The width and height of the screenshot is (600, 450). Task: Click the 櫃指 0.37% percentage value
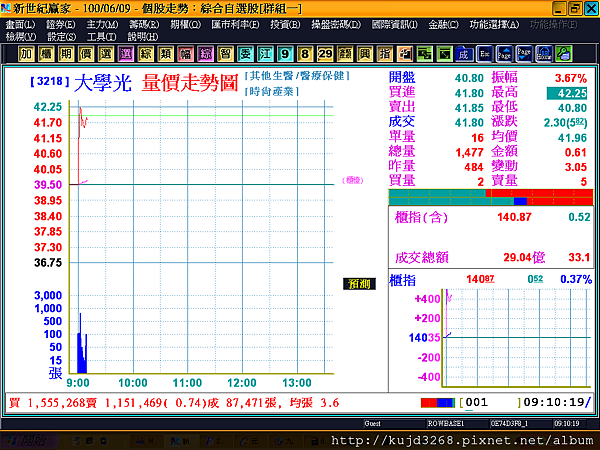576,279
